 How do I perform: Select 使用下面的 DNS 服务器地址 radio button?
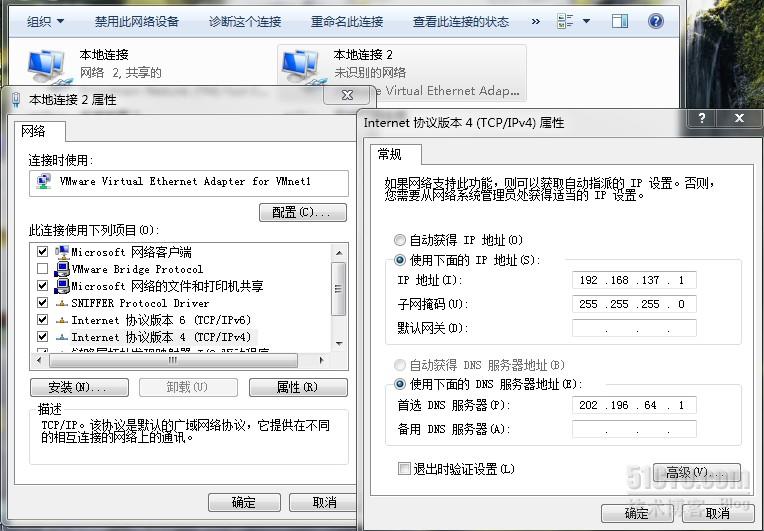(400, 384)
